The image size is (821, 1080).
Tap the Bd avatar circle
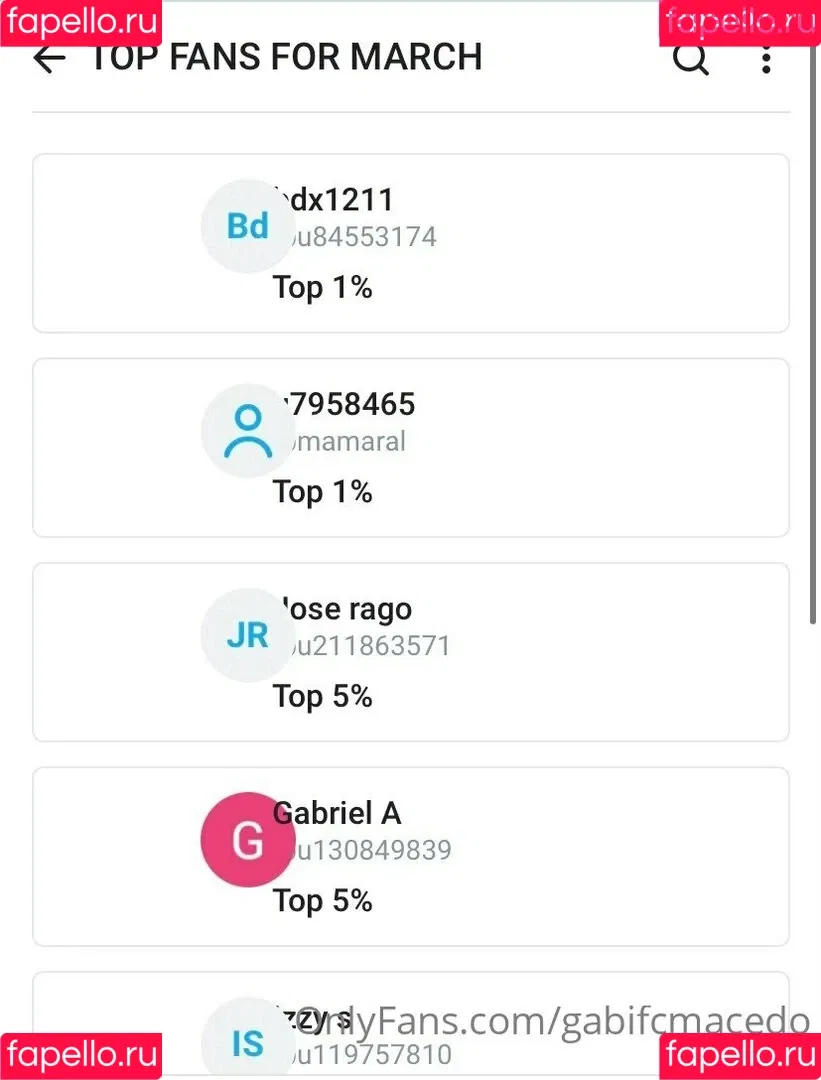tap(248, 226)
